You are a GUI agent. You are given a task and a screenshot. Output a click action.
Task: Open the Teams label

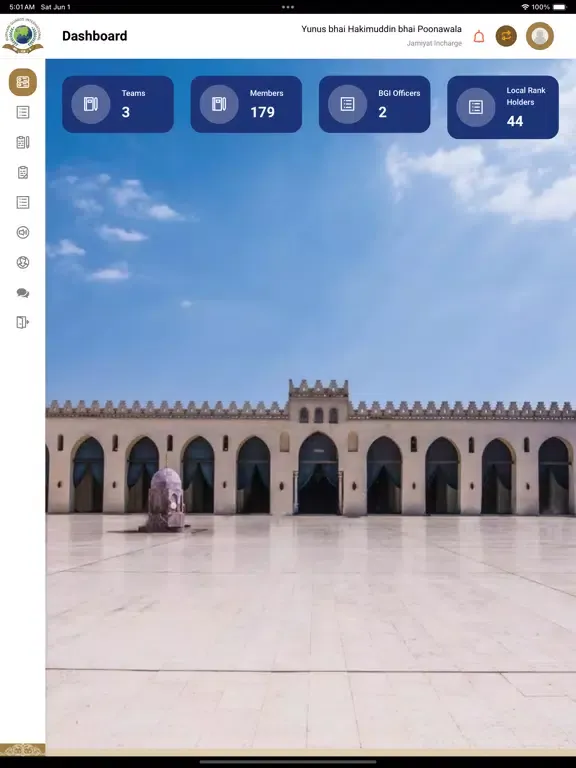click(133, 93)
